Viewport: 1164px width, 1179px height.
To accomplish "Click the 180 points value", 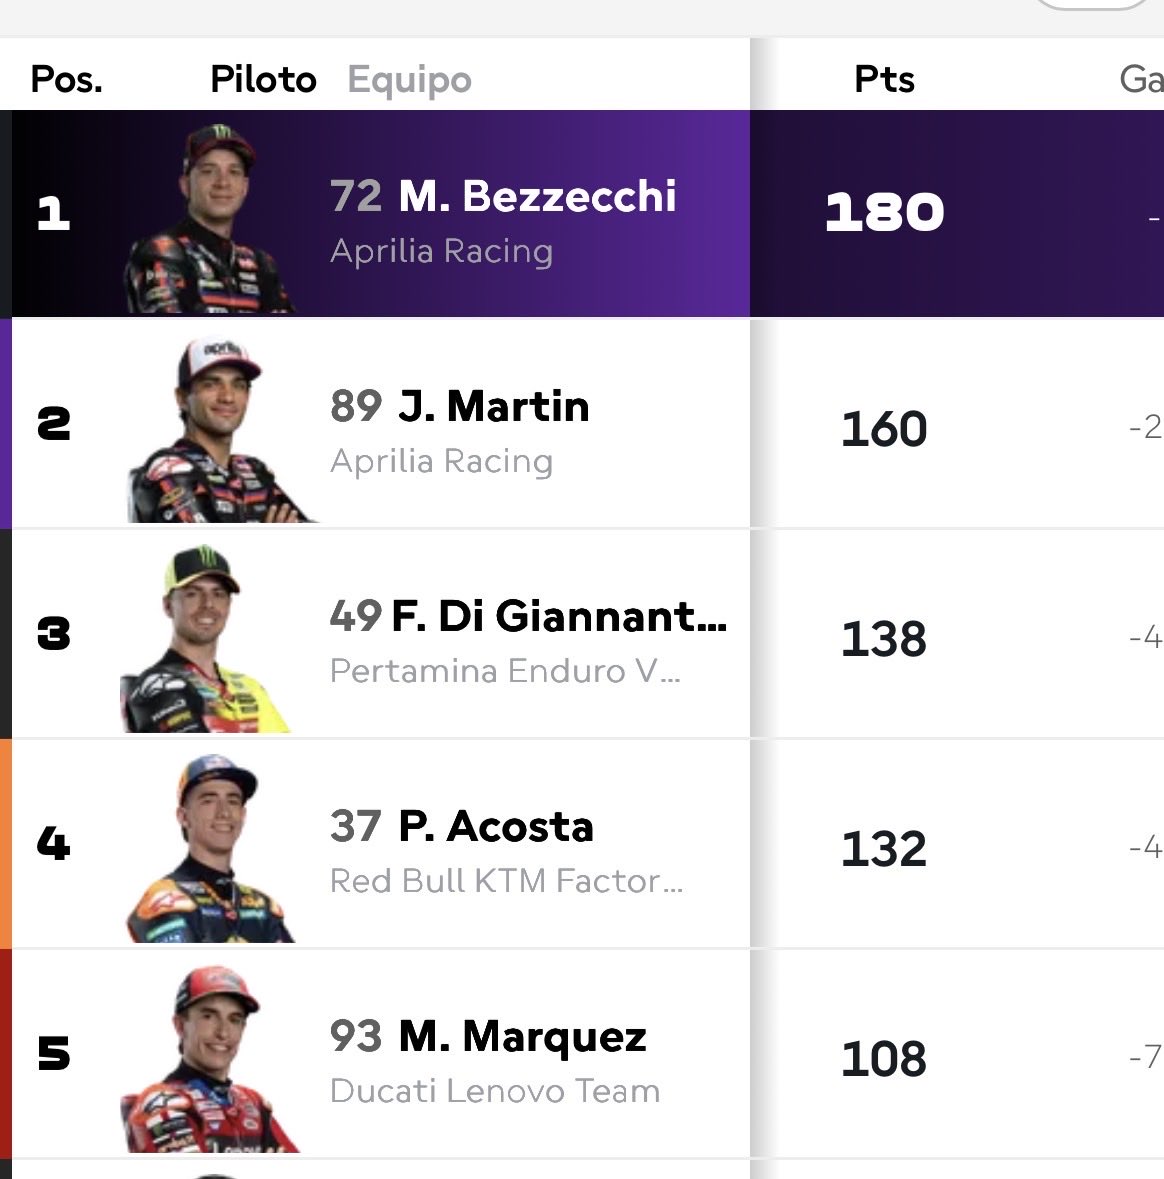I will pyautogui.click(x=884, y=212).
